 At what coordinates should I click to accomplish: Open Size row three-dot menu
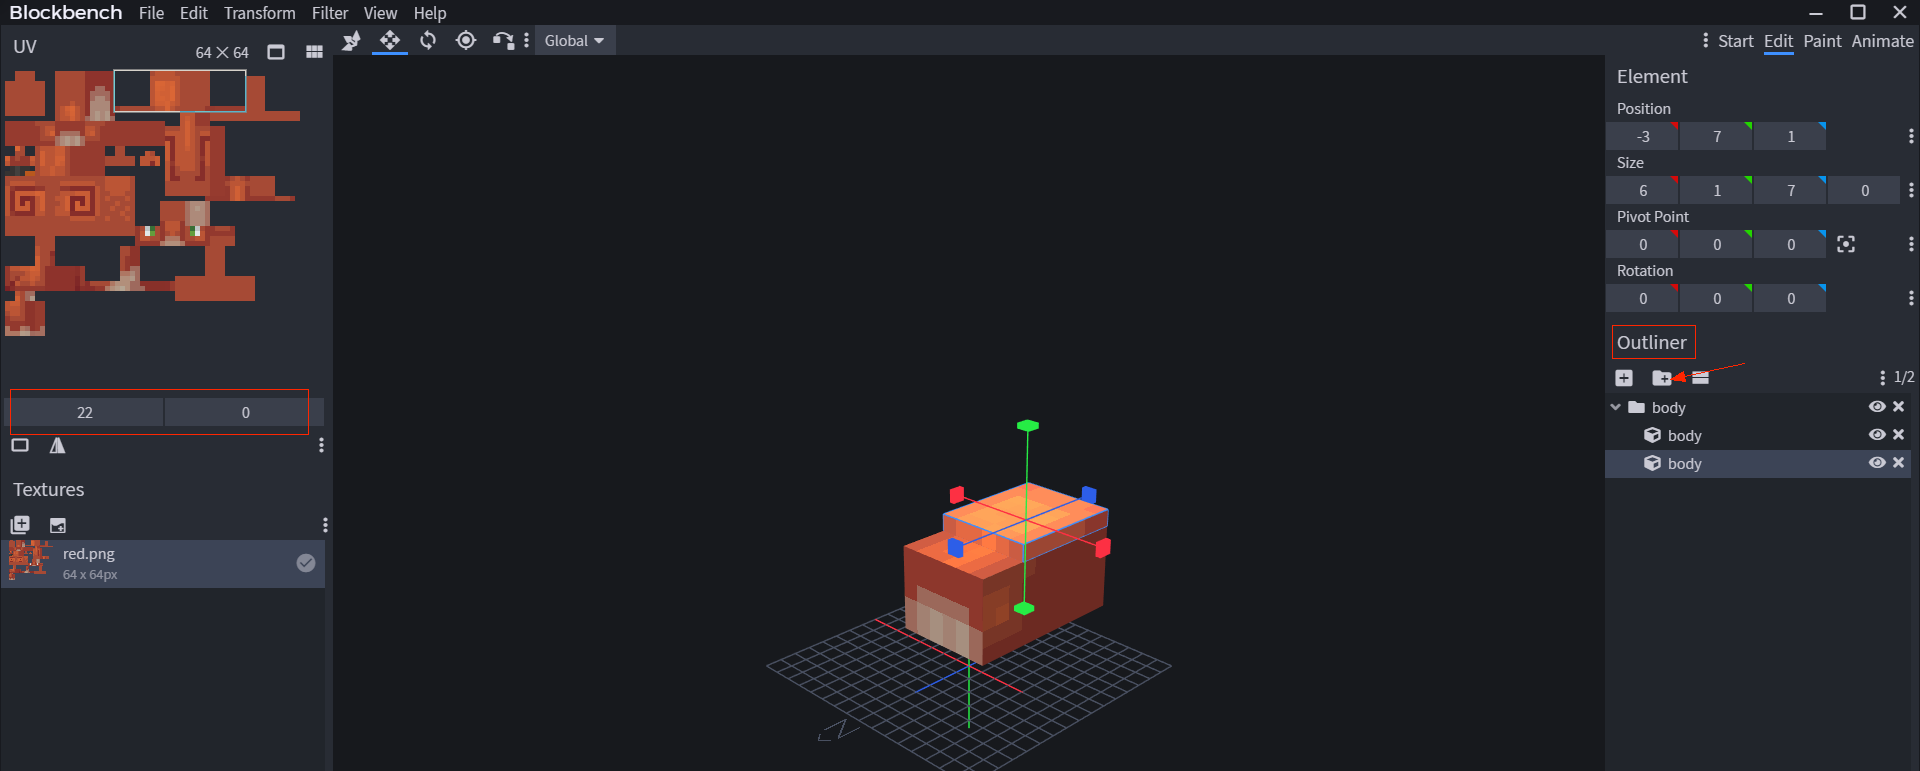click(1911, 190)
